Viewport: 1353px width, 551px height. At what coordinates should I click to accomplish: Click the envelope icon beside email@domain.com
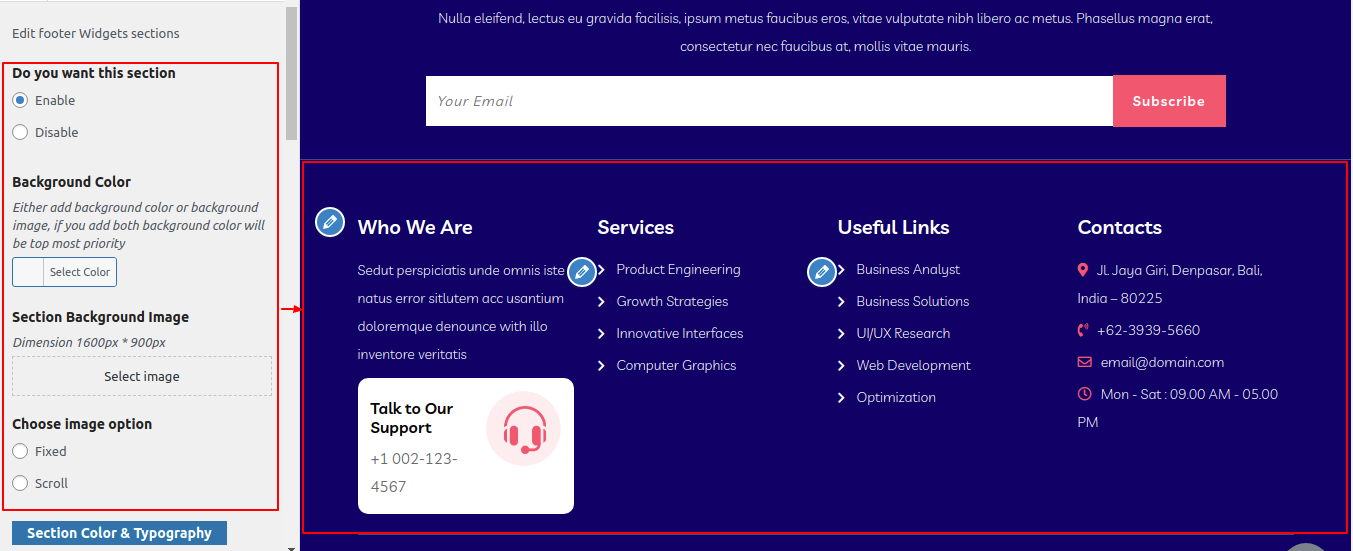pyautogui.click(x=1084, y=362)
